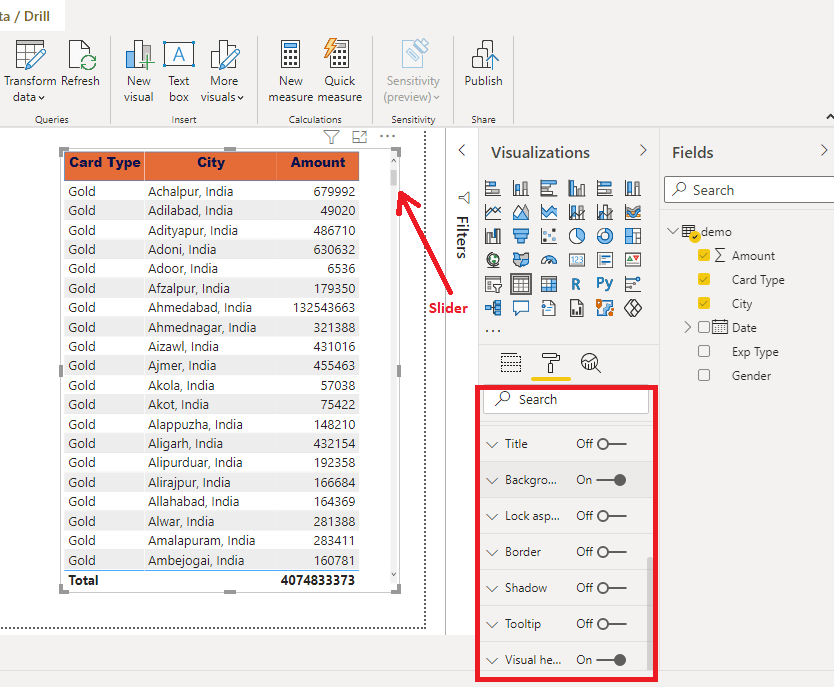The height and width of the screenshot is (687, 834).
Task: Check the Gender field checkbox
Action: 705,376
